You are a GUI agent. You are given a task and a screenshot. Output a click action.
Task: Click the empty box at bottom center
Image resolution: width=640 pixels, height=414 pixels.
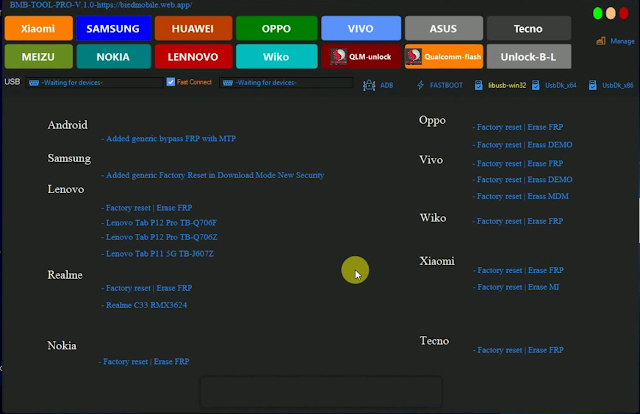[x=321, y=392]
